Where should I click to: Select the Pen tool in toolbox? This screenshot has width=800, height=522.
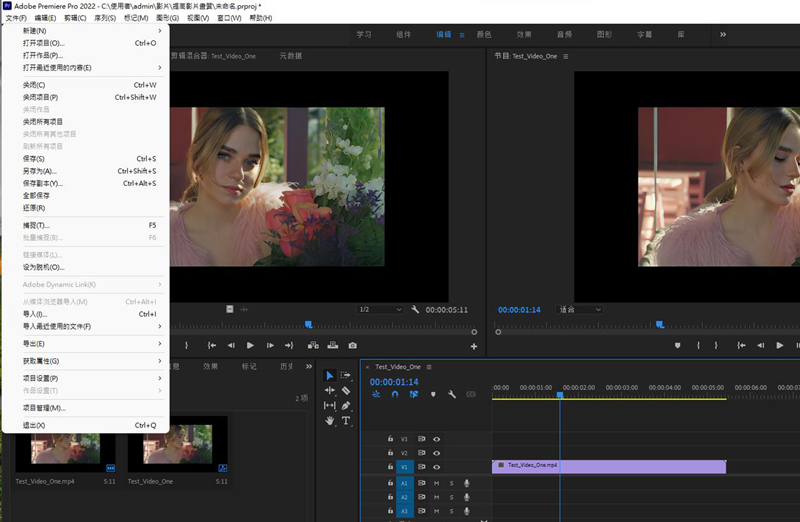point(346,406)
